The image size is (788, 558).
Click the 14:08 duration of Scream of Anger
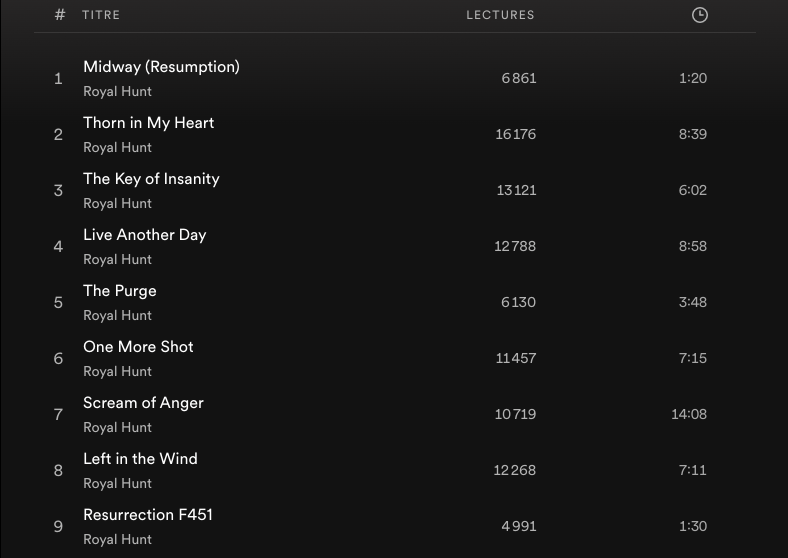coord(689,414)
